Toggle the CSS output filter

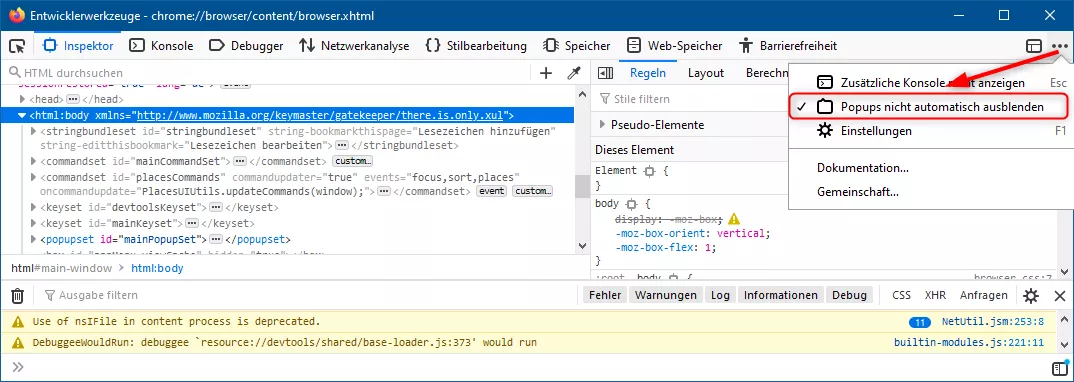point(901,295)
